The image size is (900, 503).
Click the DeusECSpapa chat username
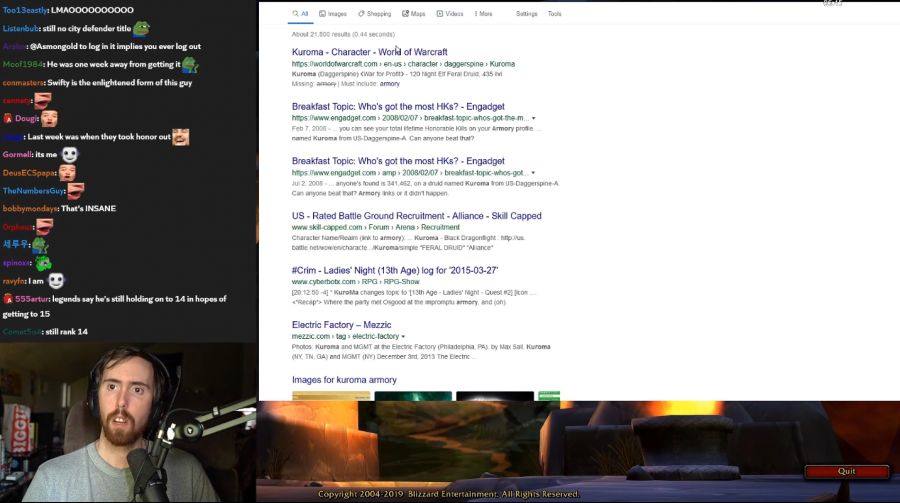pos(29,173)
